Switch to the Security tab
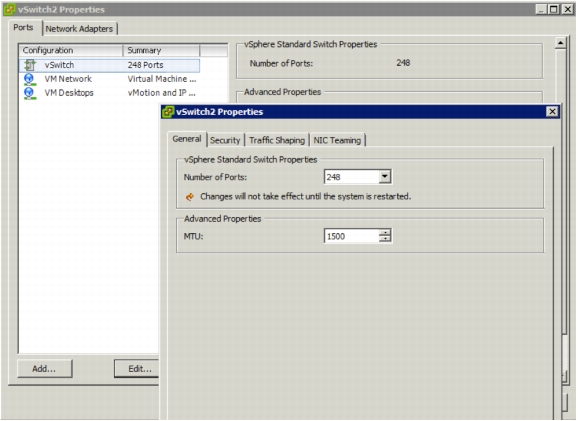578x421 pixels. tap(225, 140)
